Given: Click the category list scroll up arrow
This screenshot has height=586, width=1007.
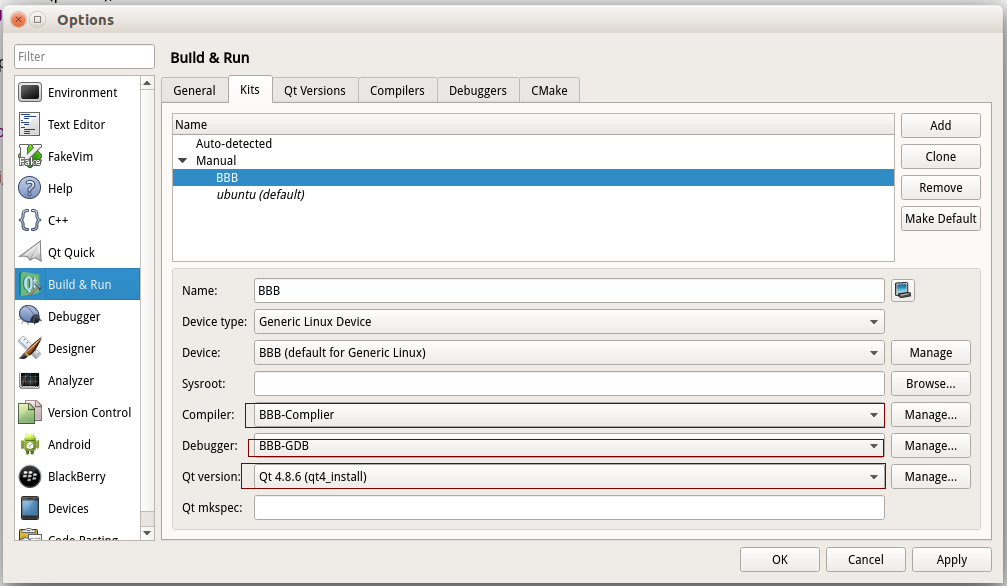Looking at the screenshot, I should (x=147, y=83).
